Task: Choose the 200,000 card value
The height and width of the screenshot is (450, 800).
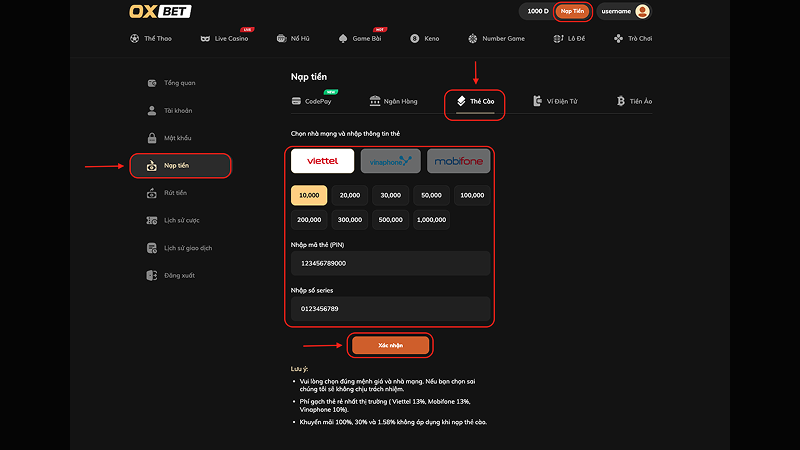Action: coord(309,219)
